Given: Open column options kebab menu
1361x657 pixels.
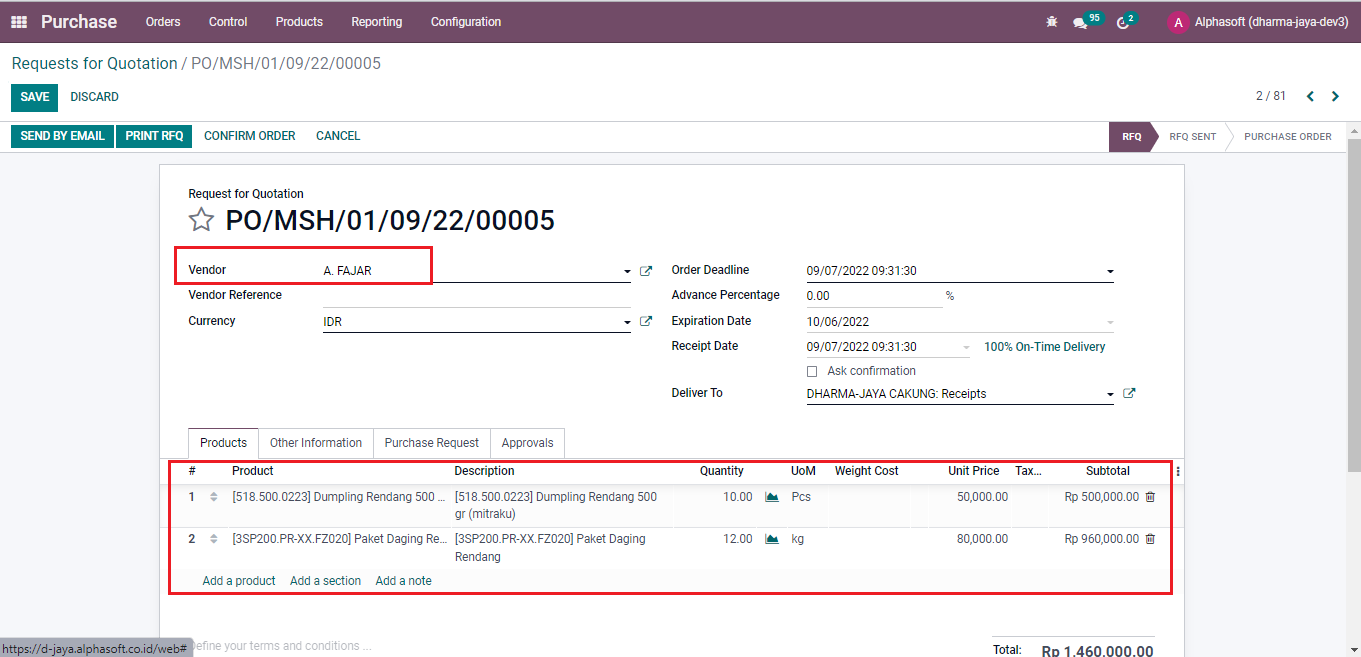Looking at the screenshot, I should pyautogui.click(x=1178, y=472).
